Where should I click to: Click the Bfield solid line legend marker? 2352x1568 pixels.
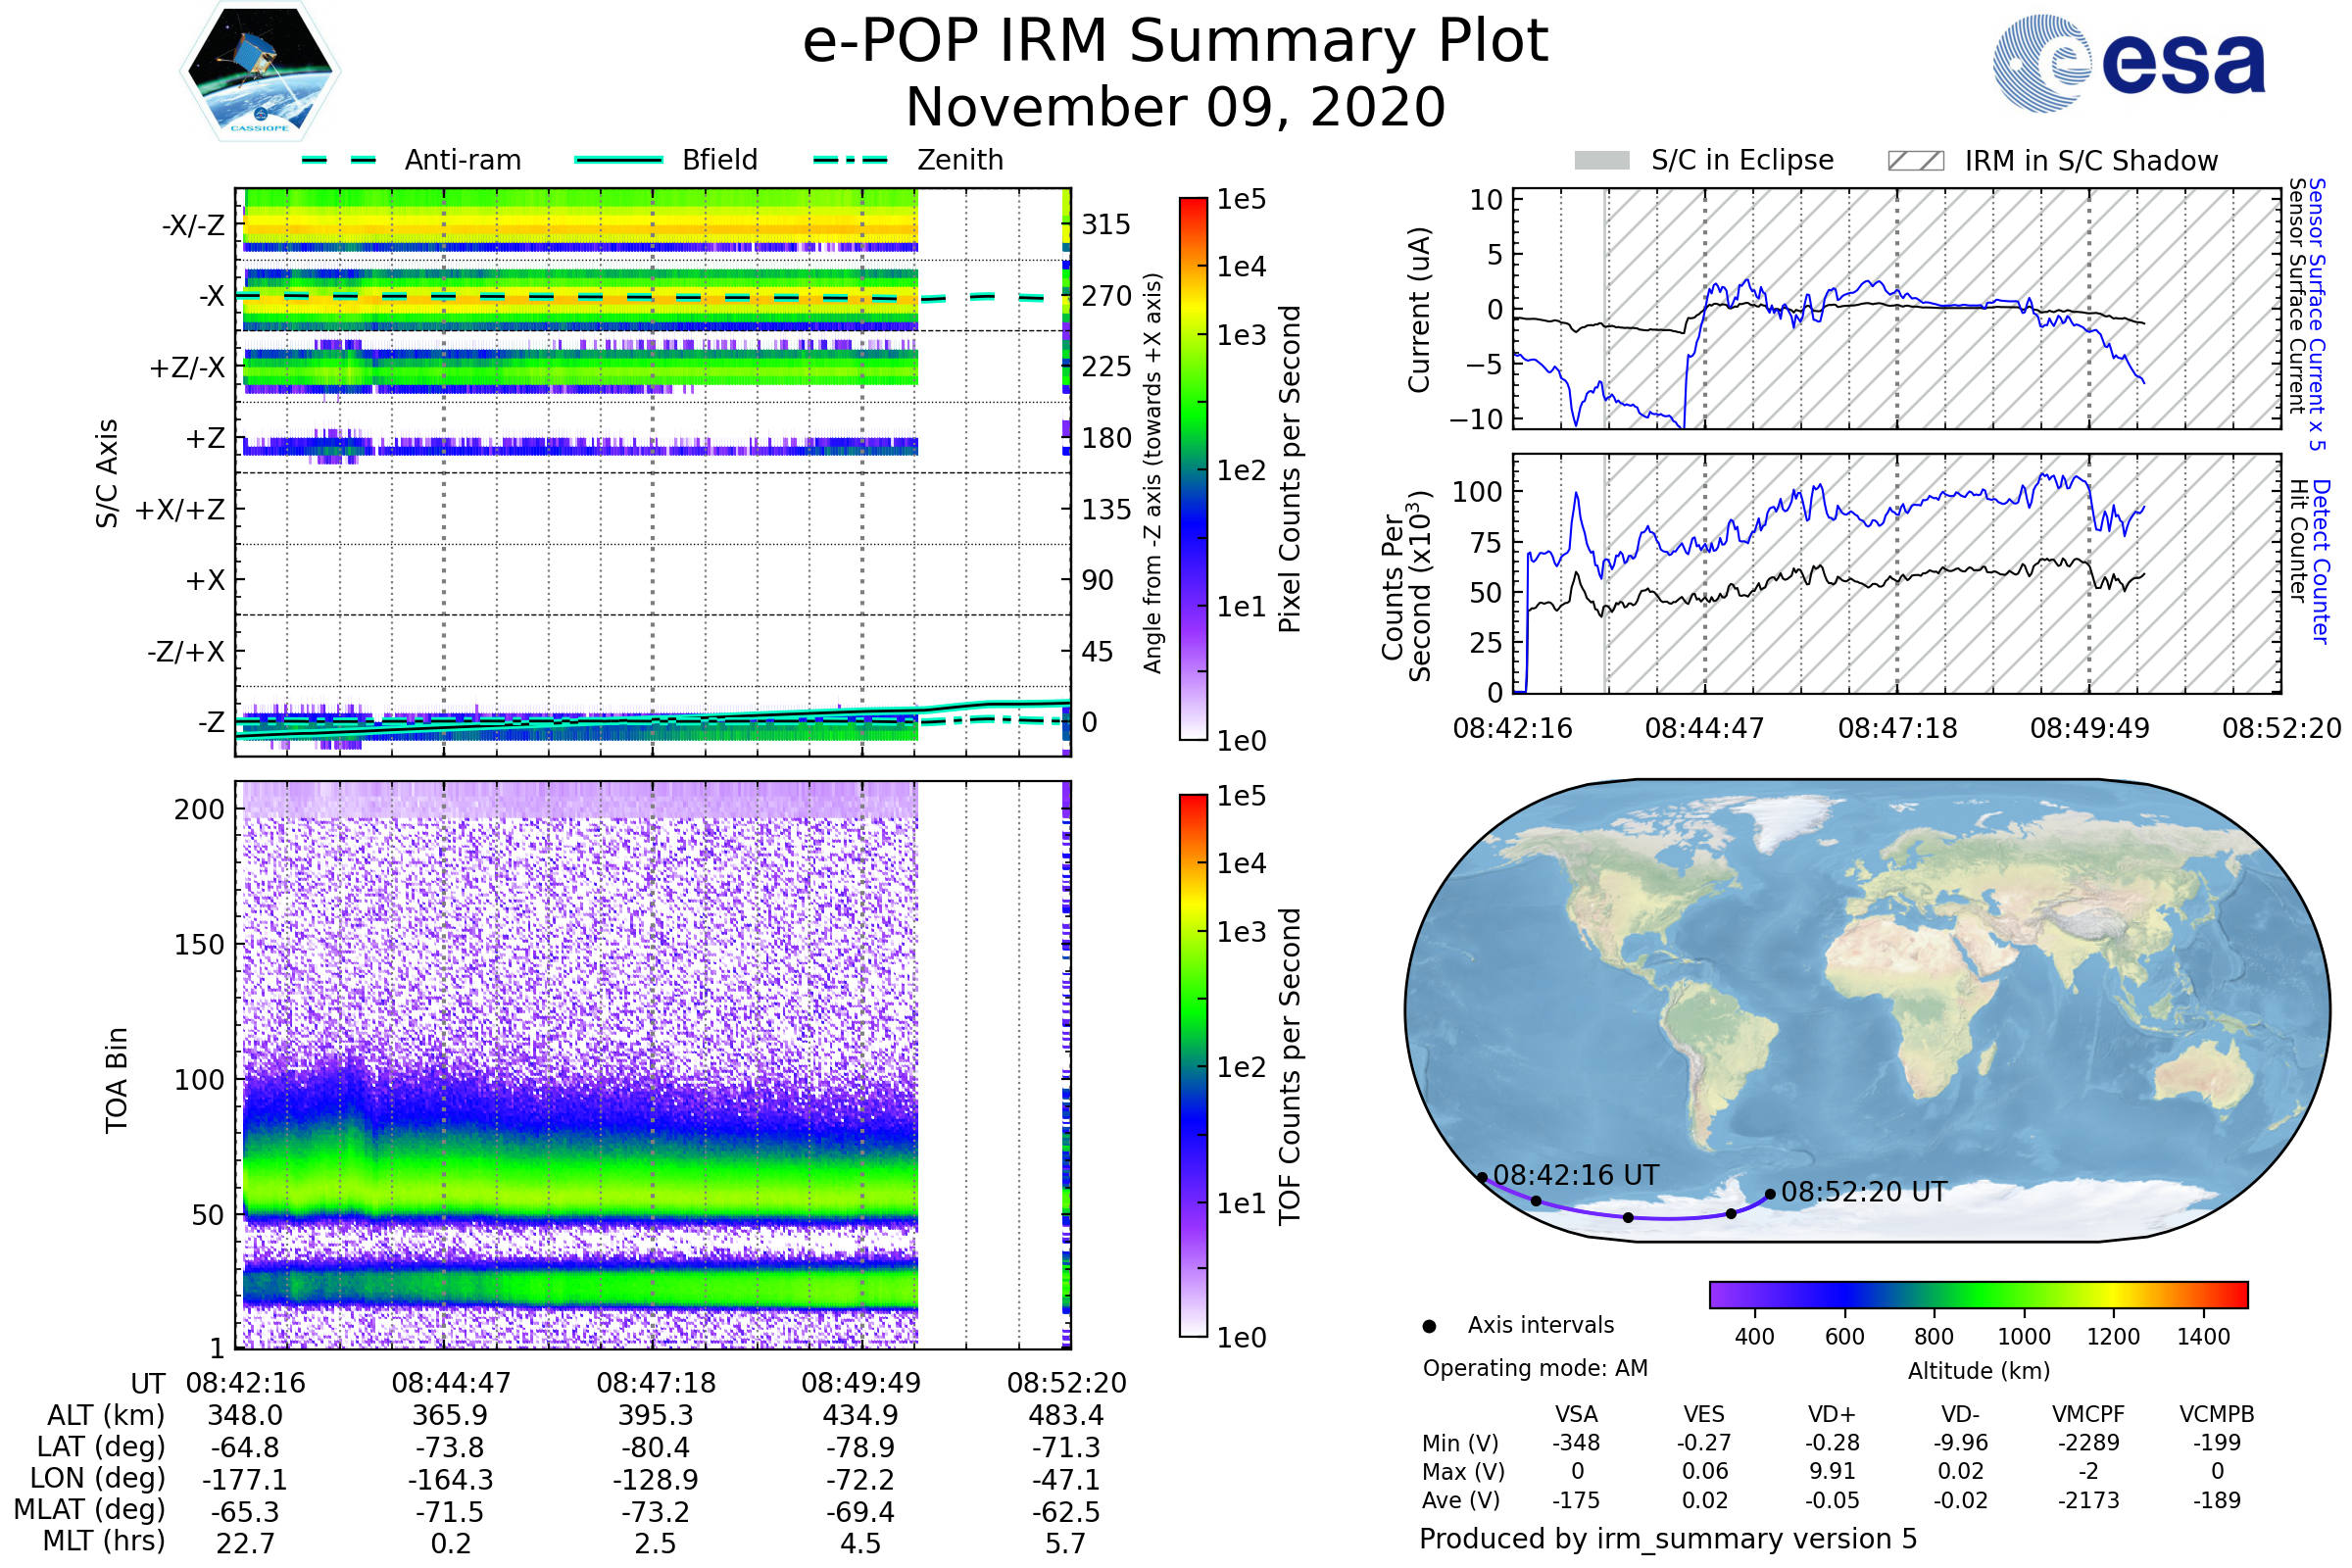[619, 160]
